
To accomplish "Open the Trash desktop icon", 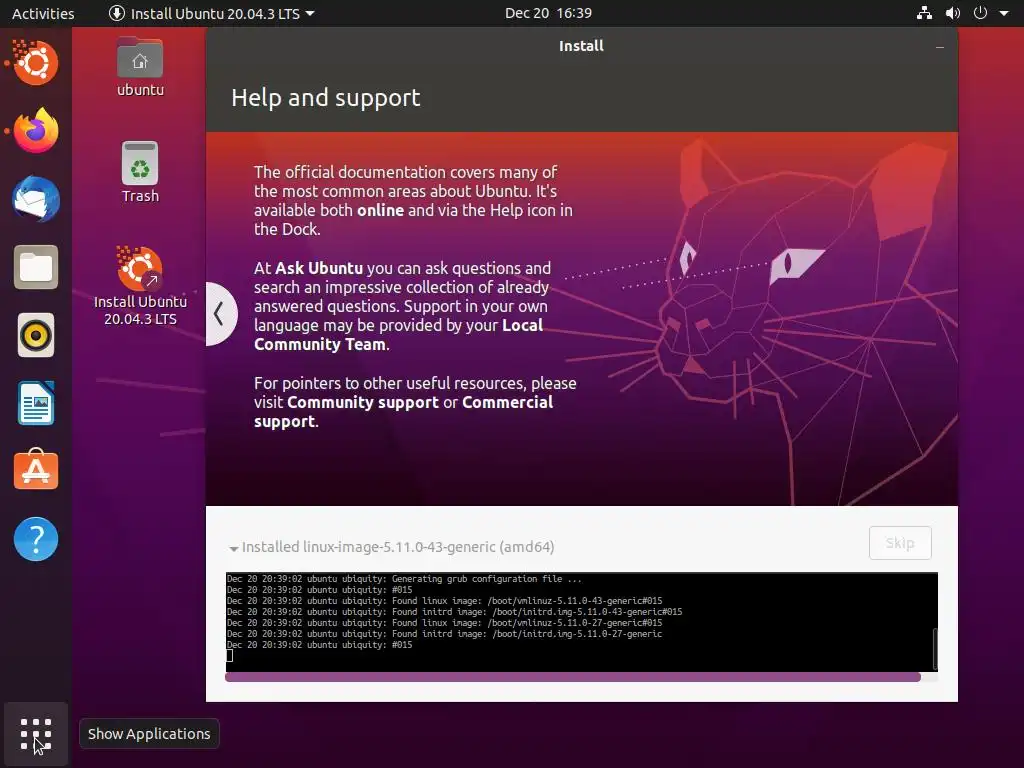I will point(140,172).
